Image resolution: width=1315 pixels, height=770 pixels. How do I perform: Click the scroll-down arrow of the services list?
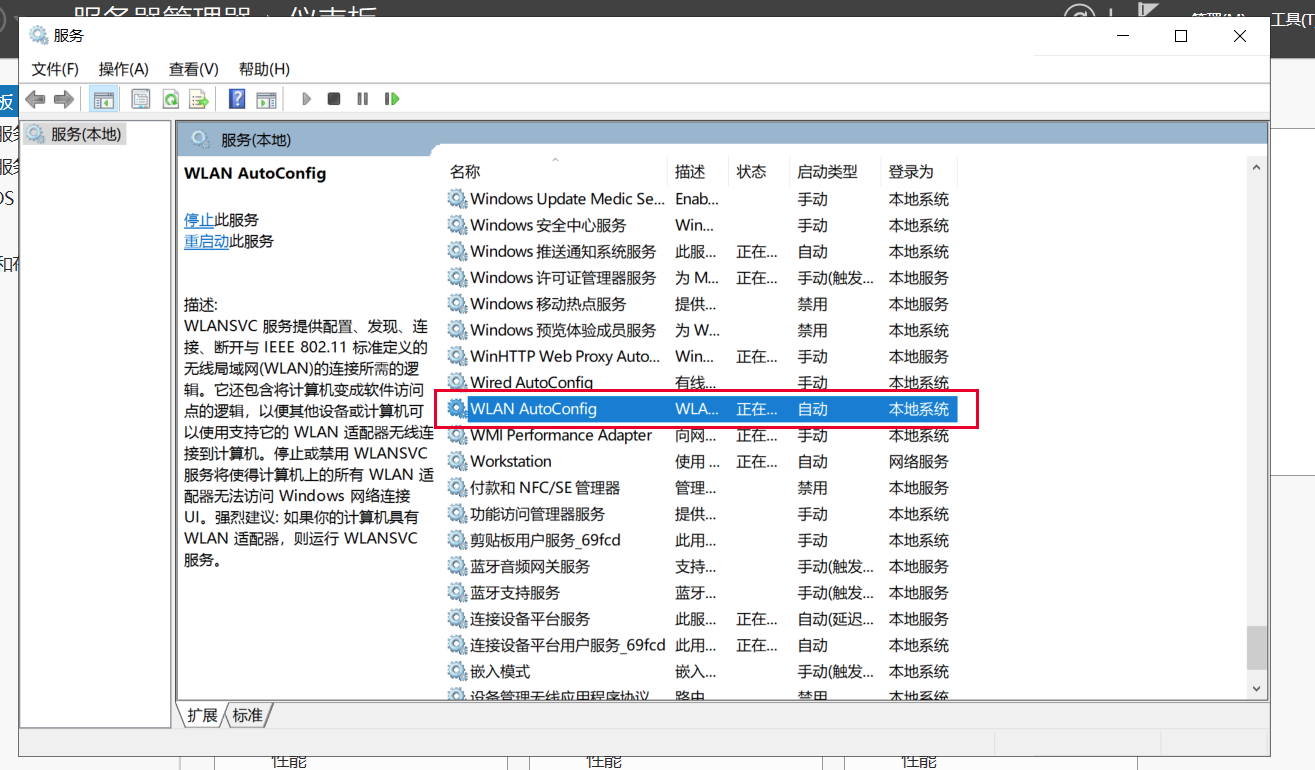(x=1257, y=688)
